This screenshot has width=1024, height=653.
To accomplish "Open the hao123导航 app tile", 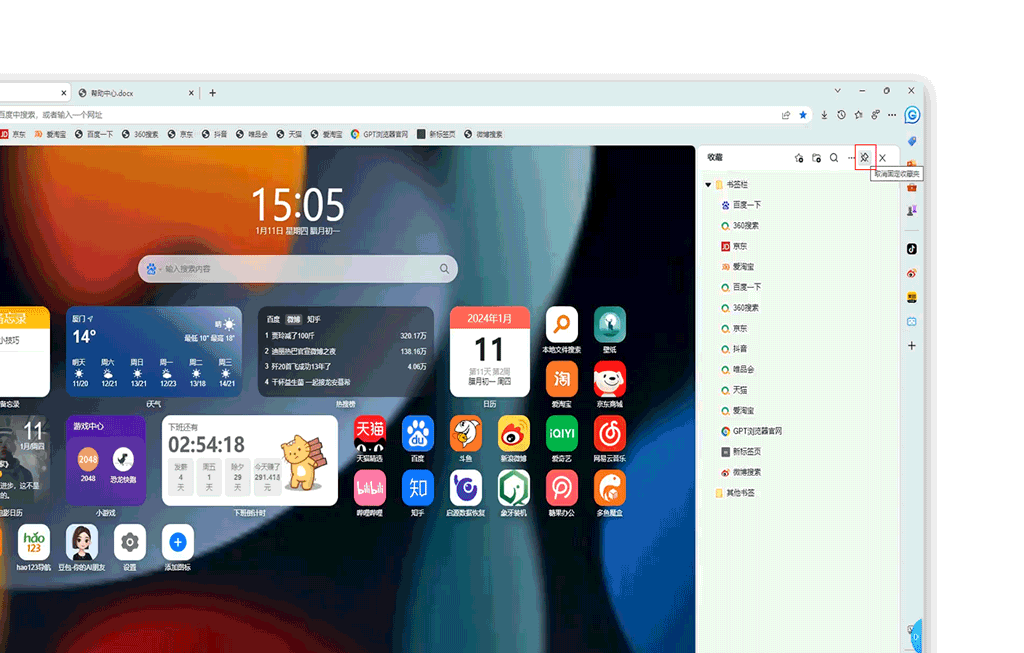I will tap(33, 547).
